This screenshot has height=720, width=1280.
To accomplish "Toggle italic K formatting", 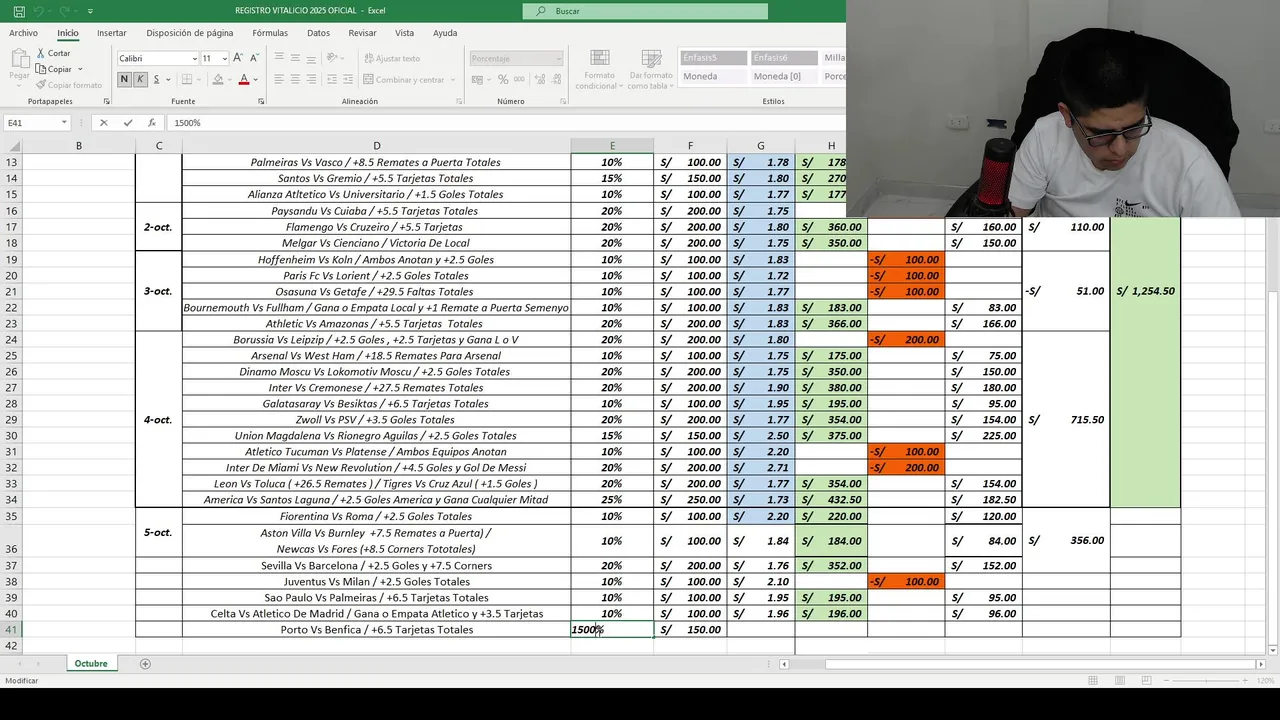I will pos(140,79).
